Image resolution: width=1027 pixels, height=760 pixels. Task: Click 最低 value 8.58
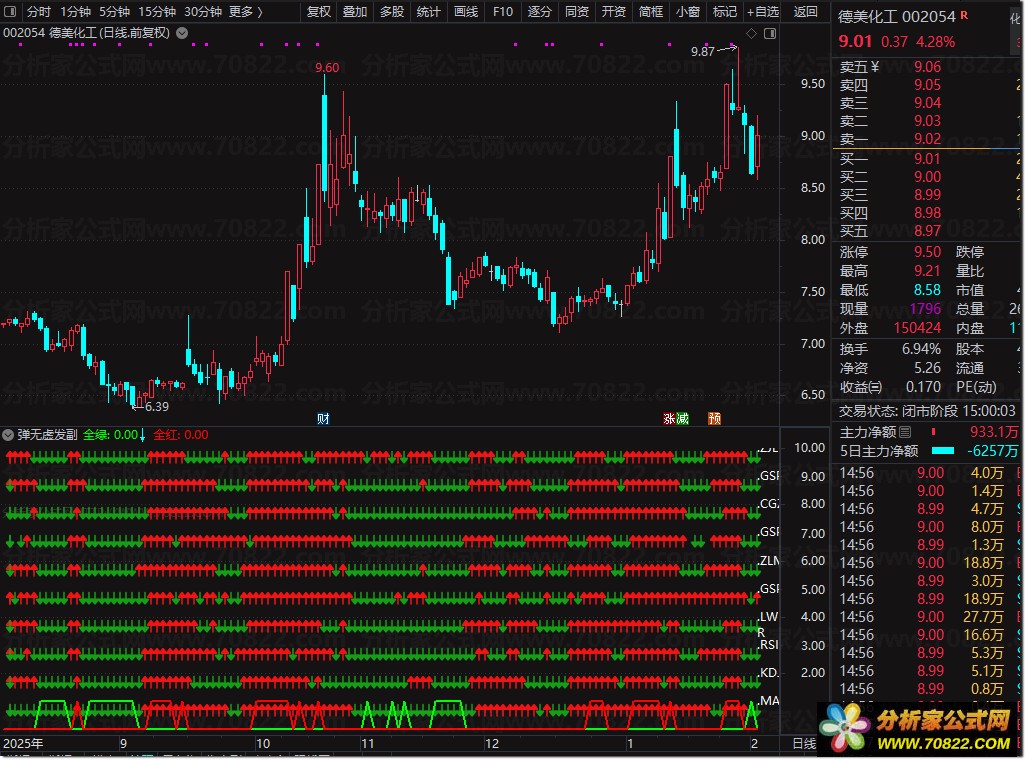point(927,290)
